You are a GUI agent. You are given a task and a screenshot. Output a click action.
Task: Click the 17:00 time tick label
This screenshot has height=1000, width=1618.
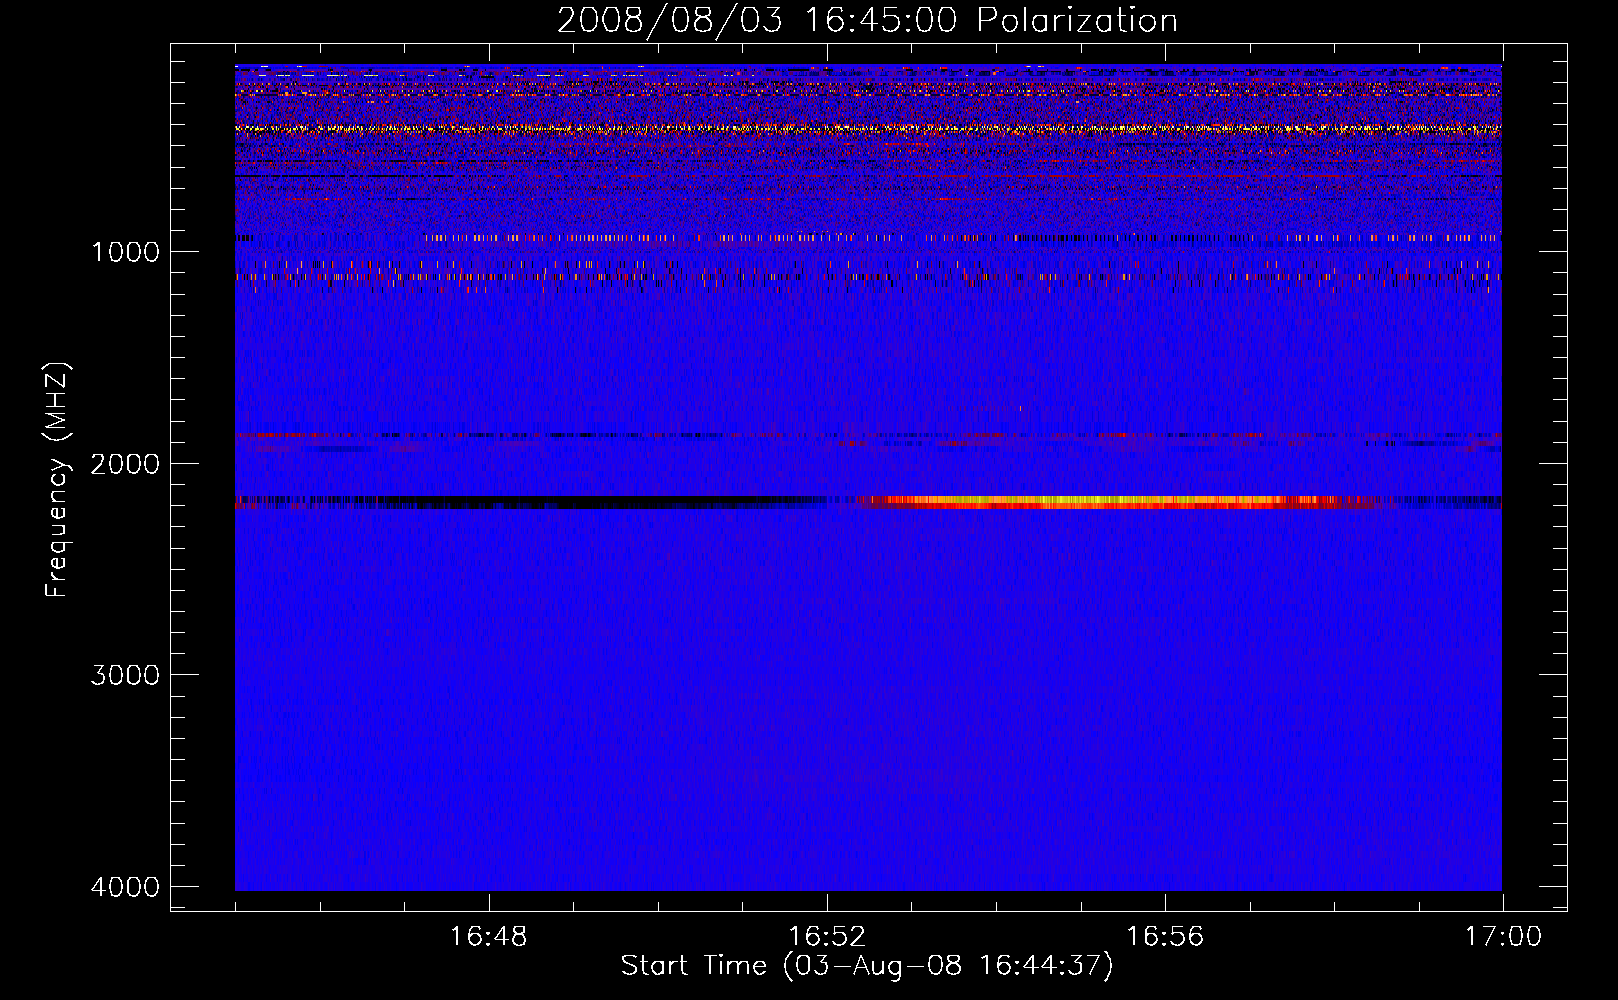pos(1503,937)
